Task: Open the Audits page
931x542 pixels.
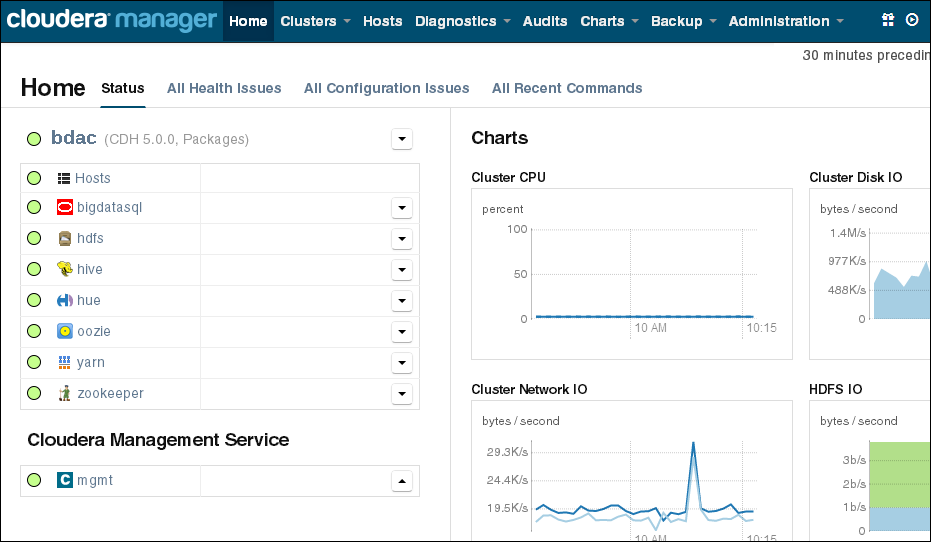Action: [x=545, y=21]
